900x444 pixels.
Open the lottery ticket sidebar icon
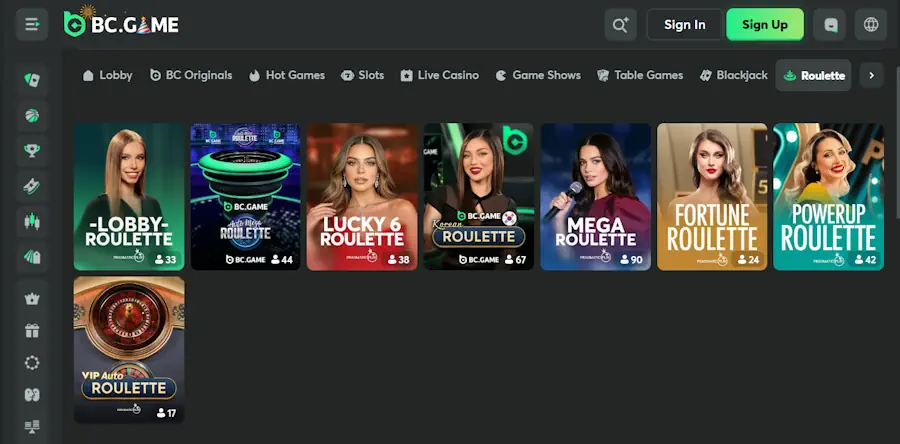[32, 186]
